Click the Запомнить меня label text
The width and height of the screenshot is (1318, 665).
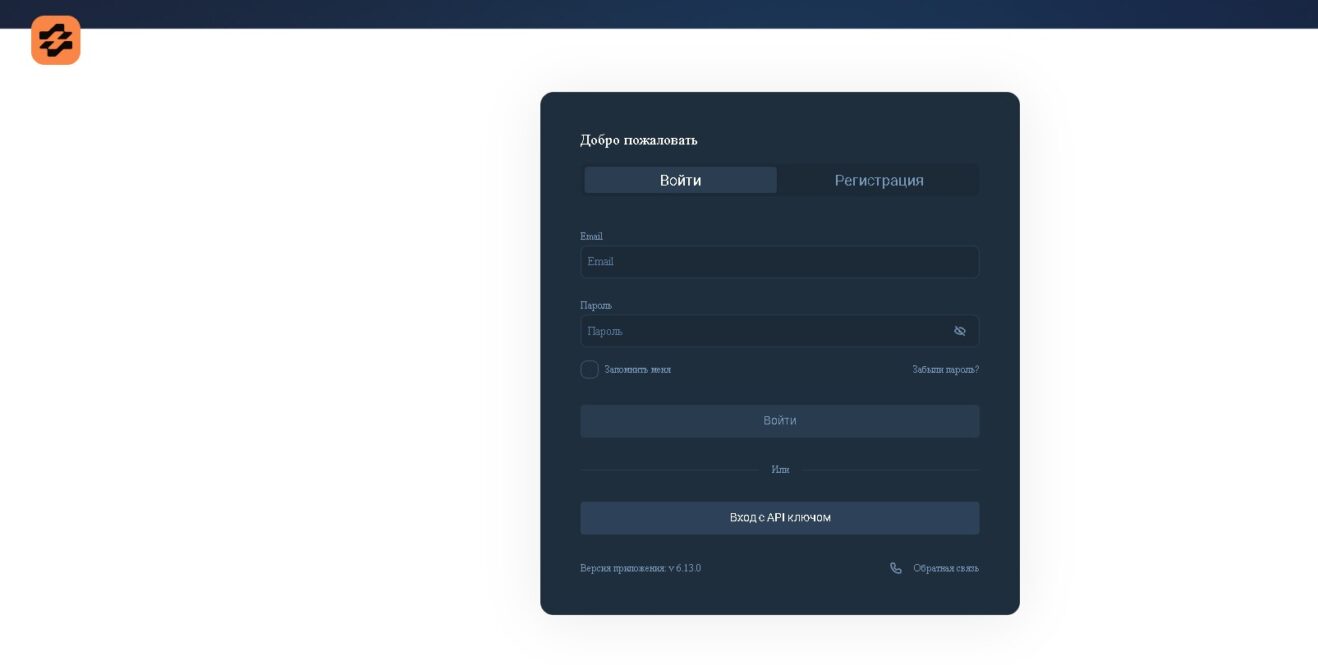point(637,369)
